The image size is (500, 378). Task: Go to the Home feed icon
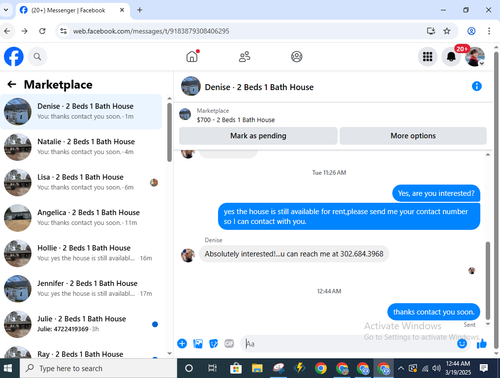point(192,57)
